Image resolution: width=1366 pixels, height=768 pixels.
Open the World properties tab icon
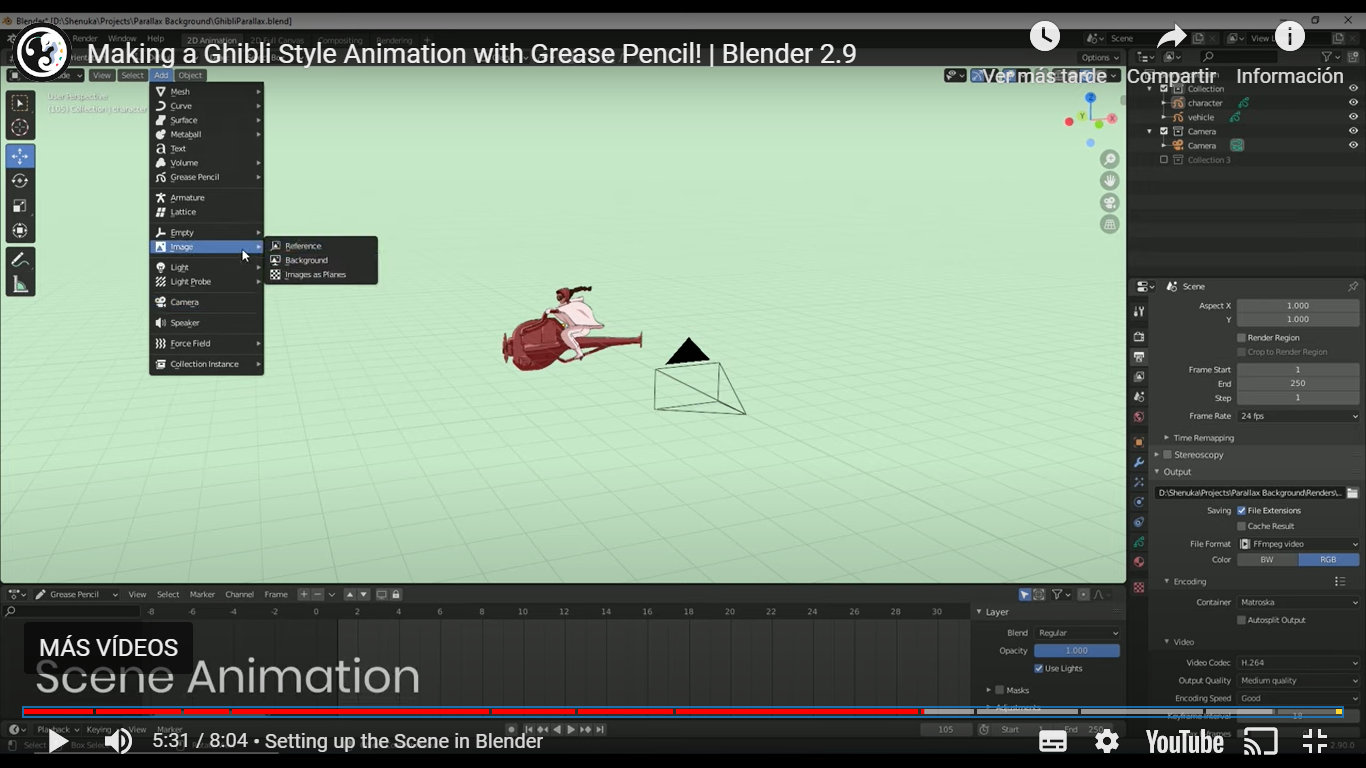click(1139, 417)
